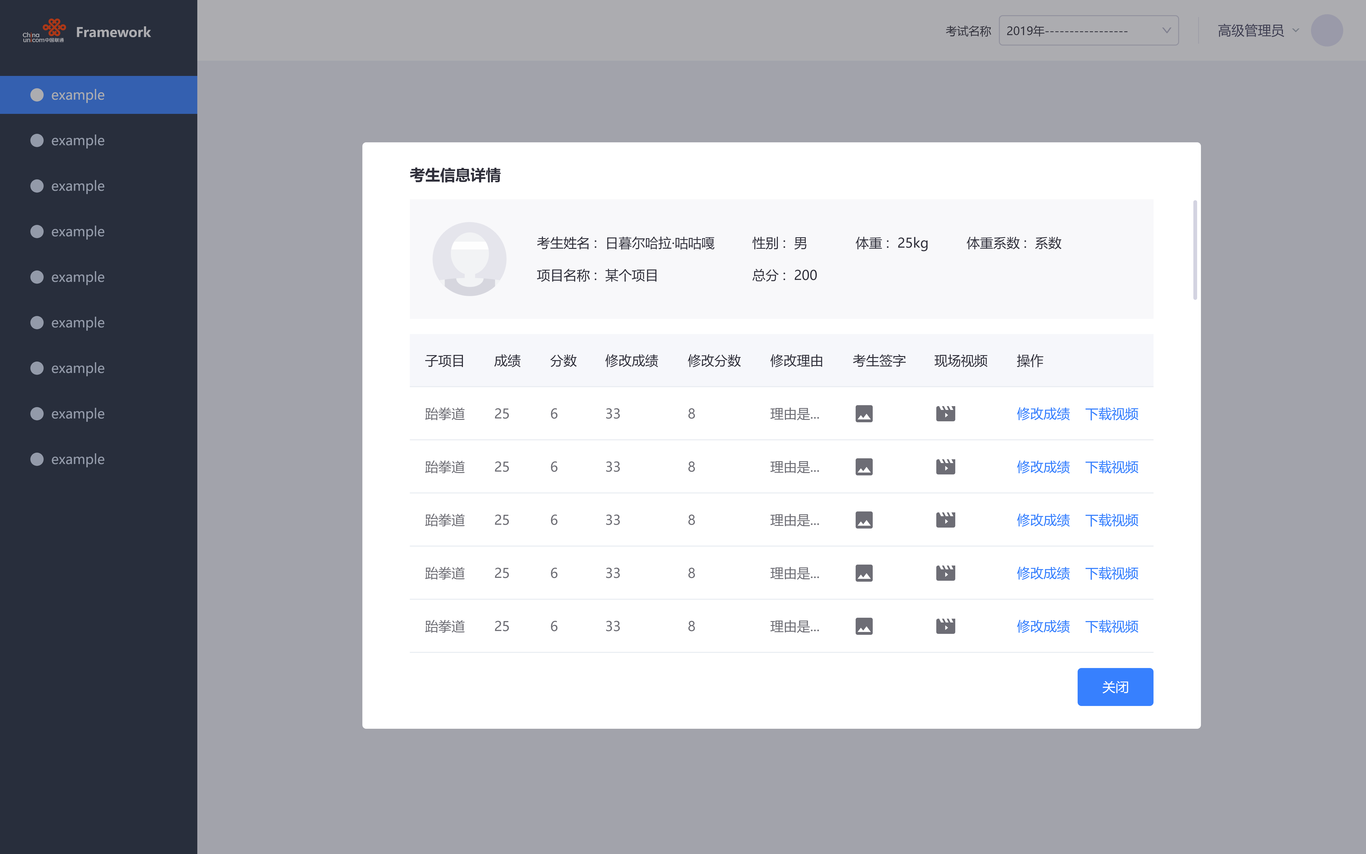Image resolution: width=1366 pixels, height=854 pixels.
Task: Click the 修改分数 column header
Action: pyautogui.click(x=714, y=361)
